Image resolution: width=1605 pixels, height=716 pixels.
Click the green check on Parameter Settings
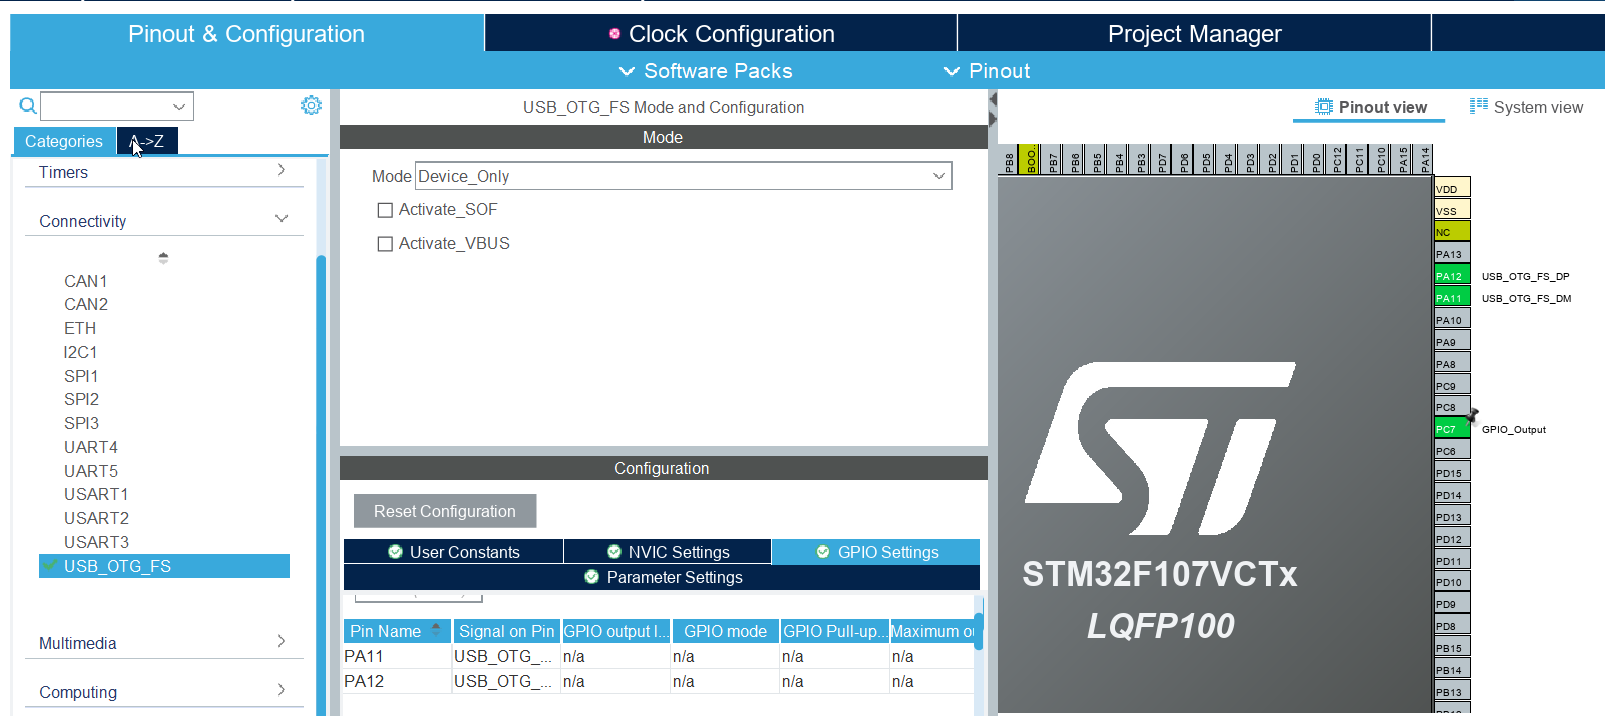coord(592,577)
